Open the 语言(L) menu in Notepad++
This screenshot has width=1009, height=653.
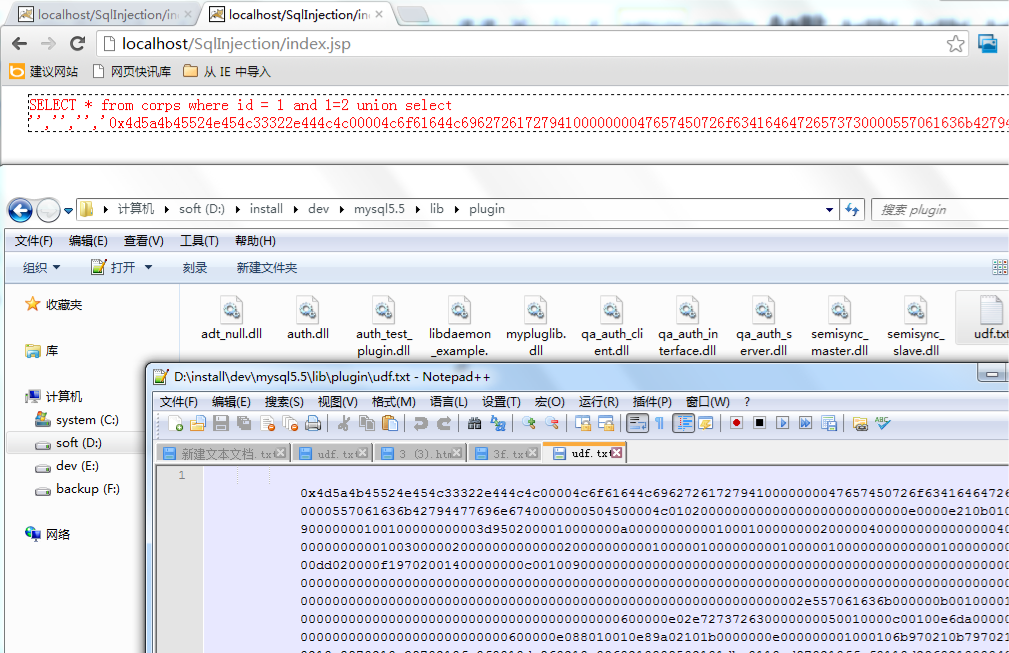[448, 402]
